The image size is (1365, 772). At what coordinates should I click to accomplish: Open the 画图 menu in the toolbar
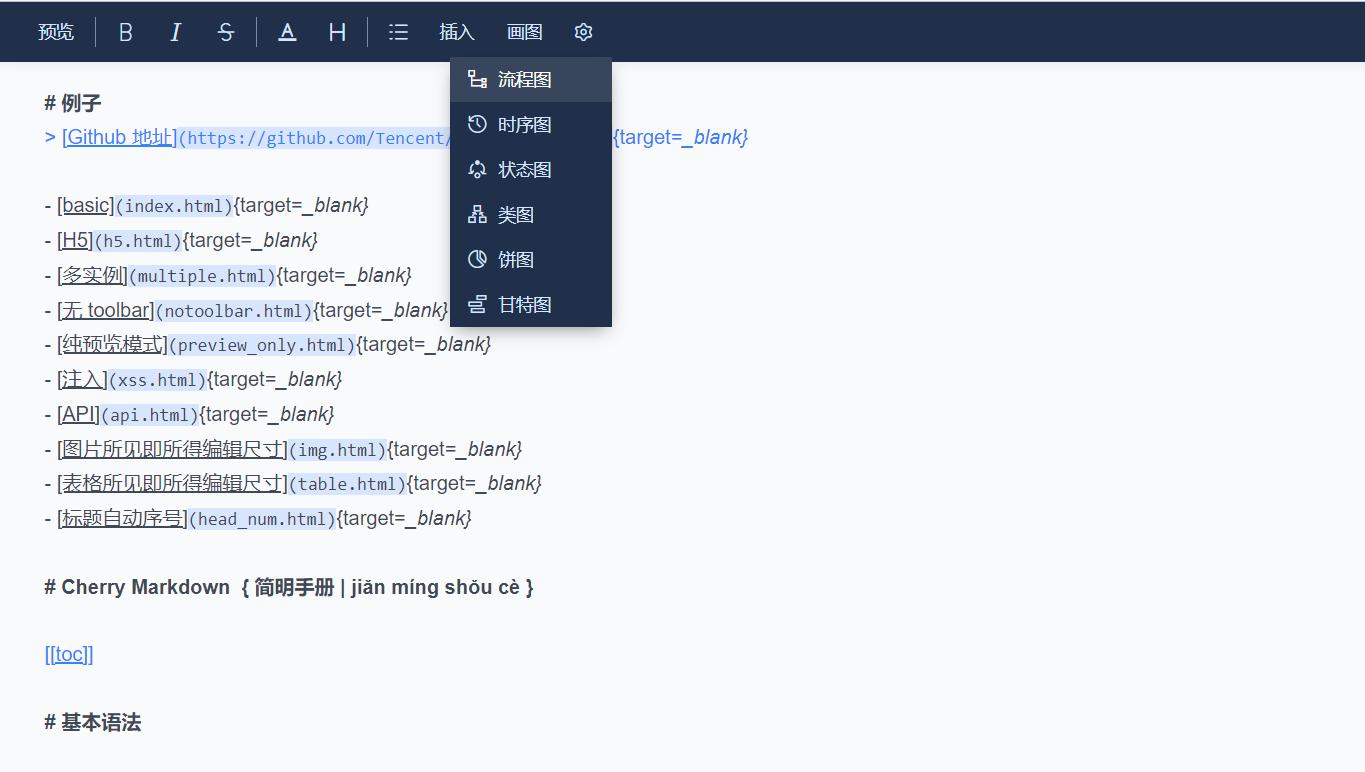point(525,31)
